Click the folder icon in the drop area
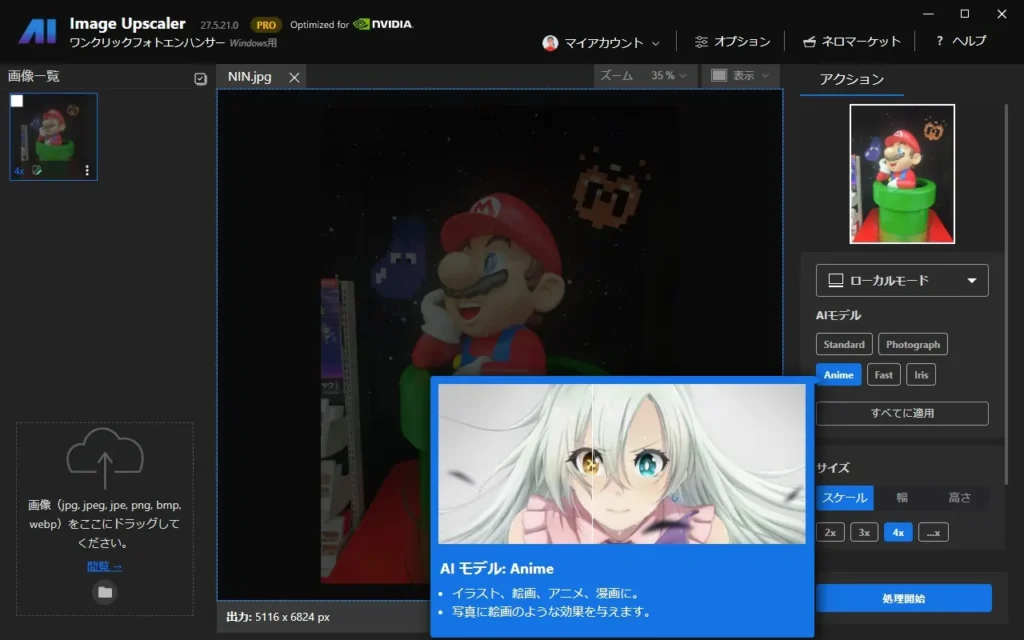This screenshot has width=1024, height=640. [x=105, y=592]
